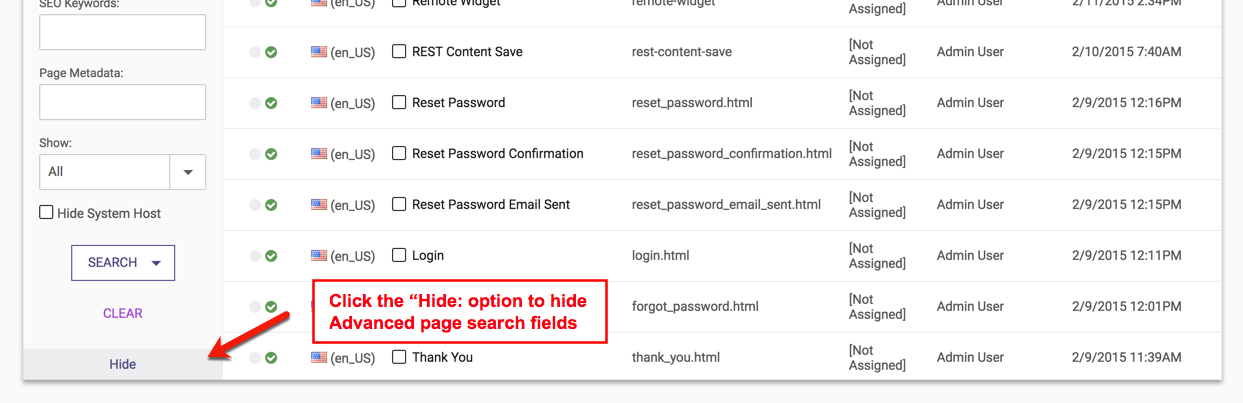Check the REST Content Save page checkbox

coord(399,52)
